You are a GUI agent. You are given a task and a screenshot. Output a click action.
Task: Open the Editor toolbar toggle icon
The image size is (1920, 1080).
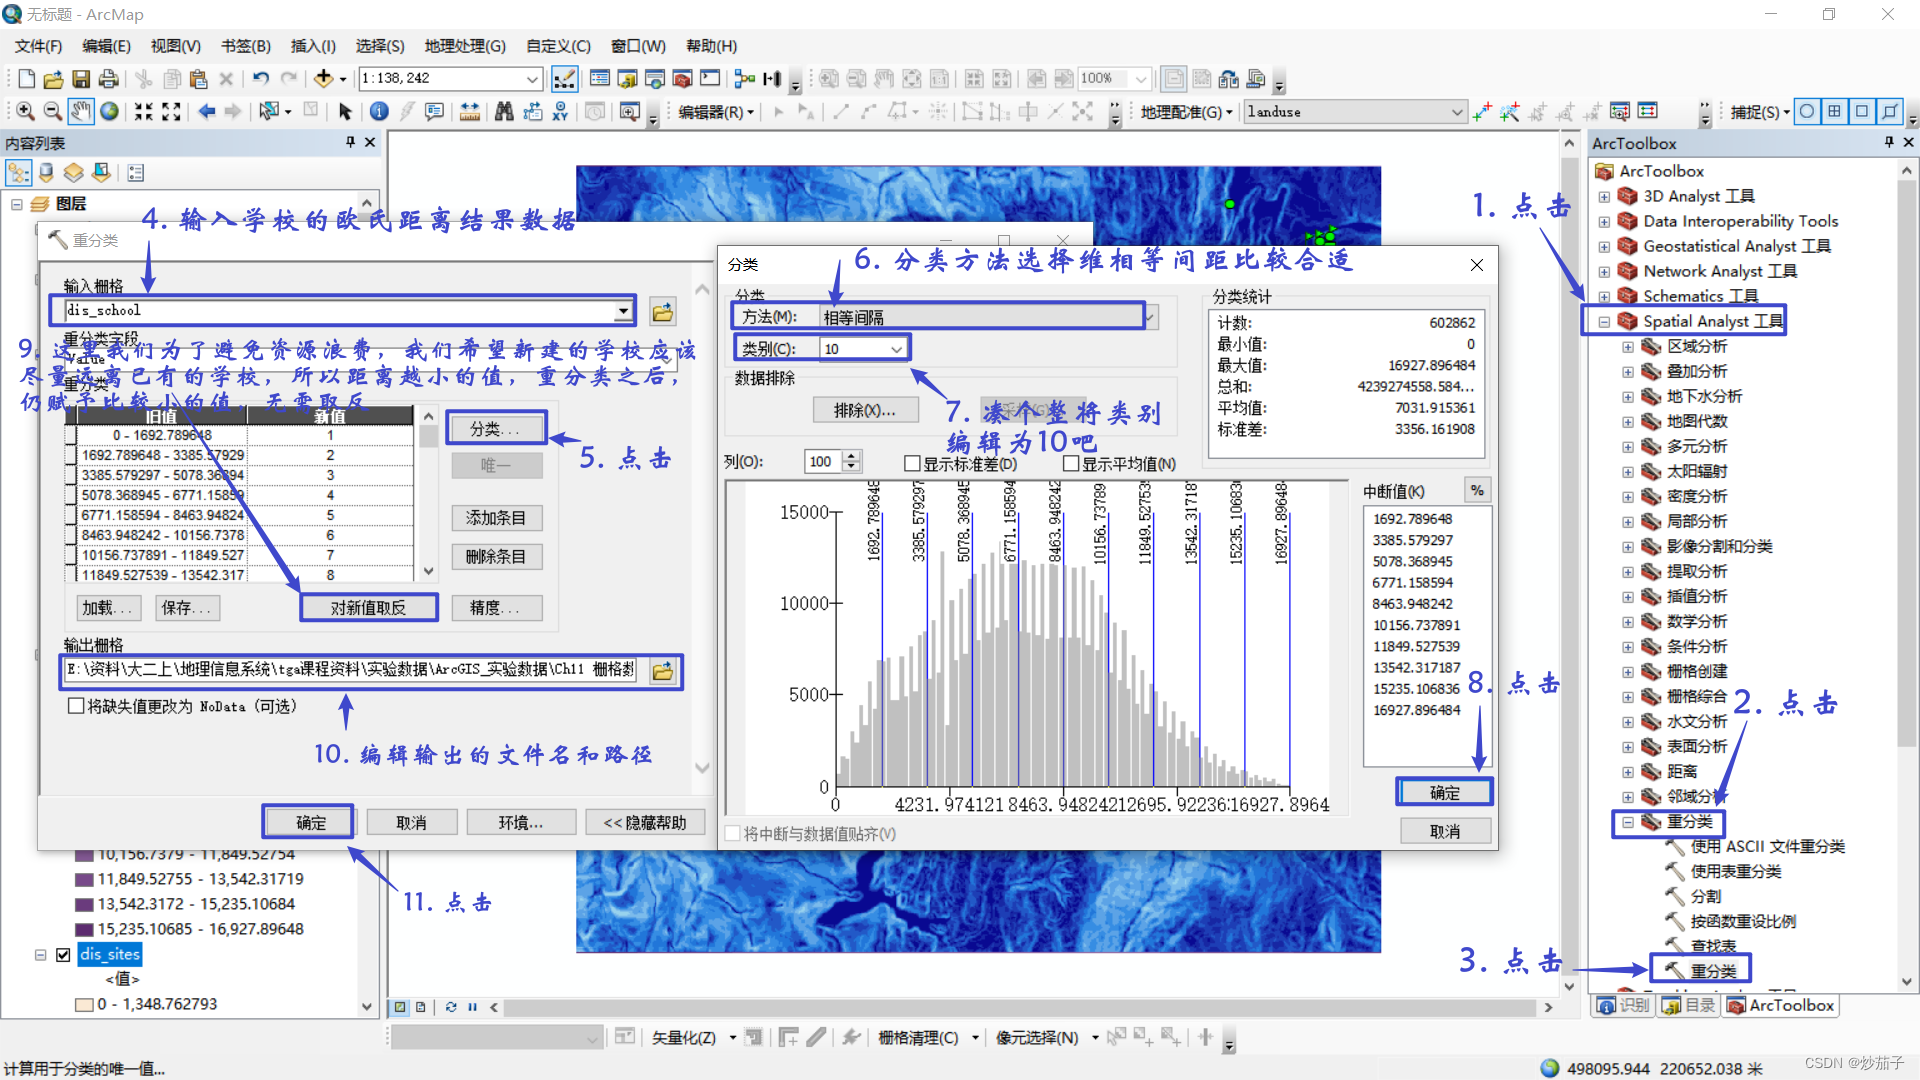(x=564, y=79)
